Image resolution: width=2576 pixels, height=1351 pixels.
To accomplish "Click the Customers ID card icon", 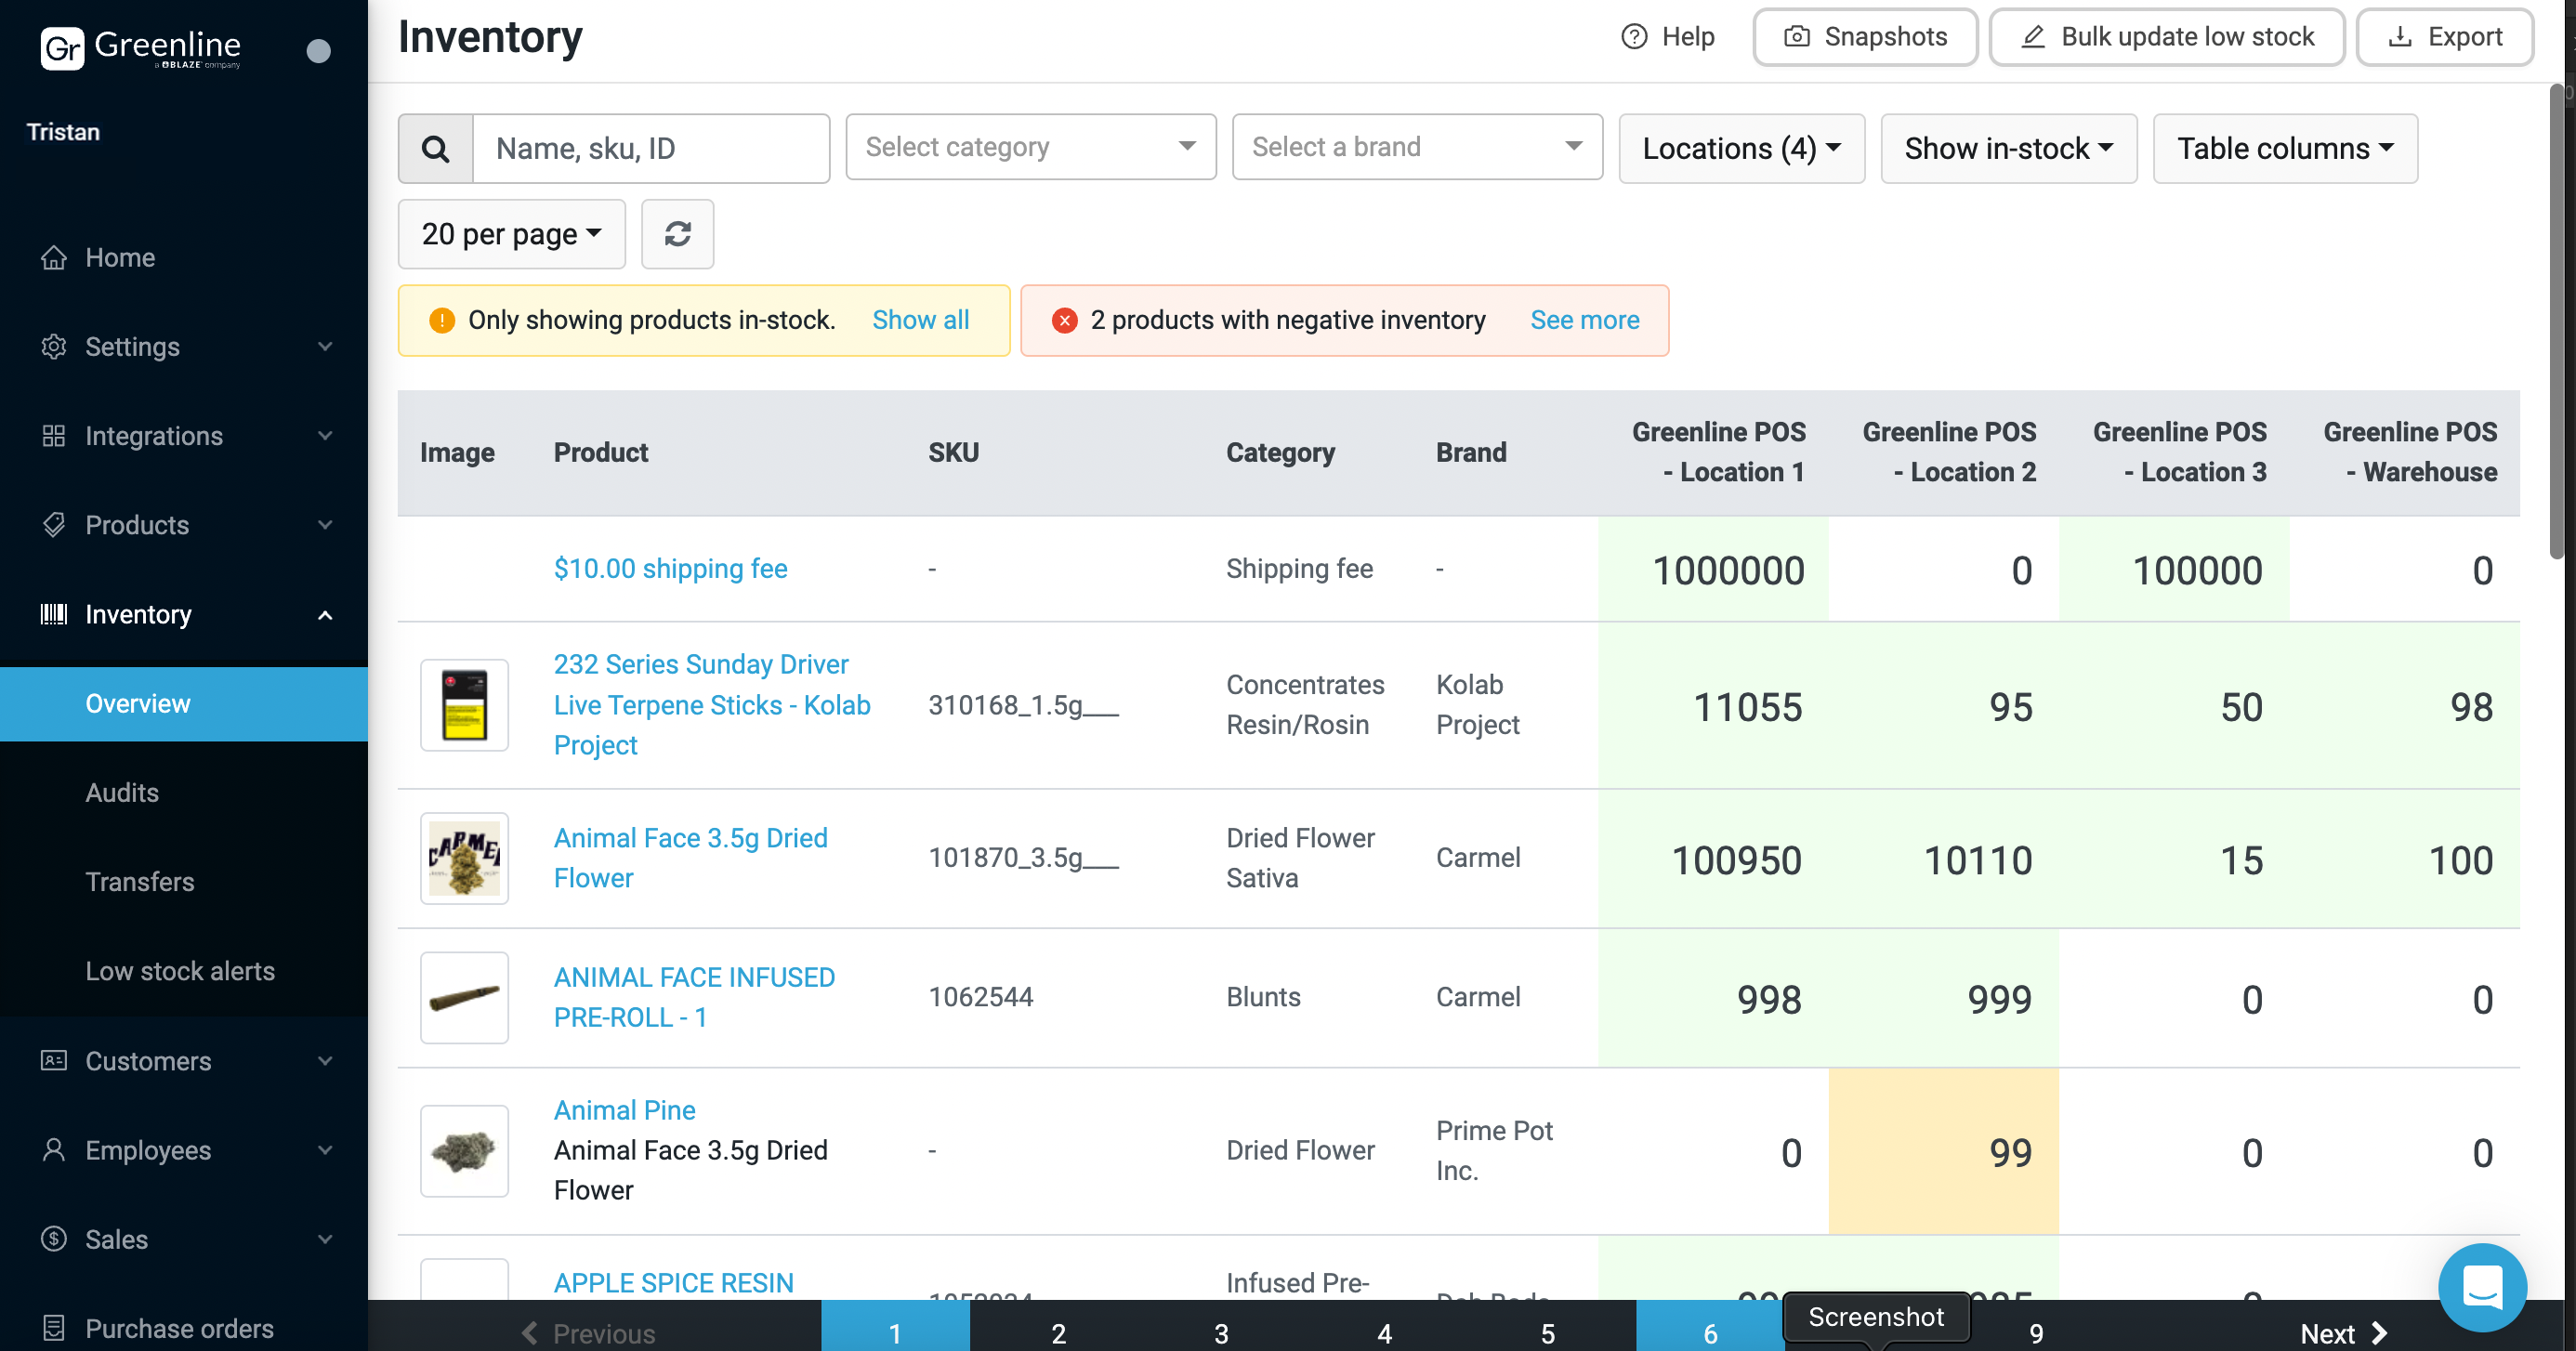I will [54, 1060].
